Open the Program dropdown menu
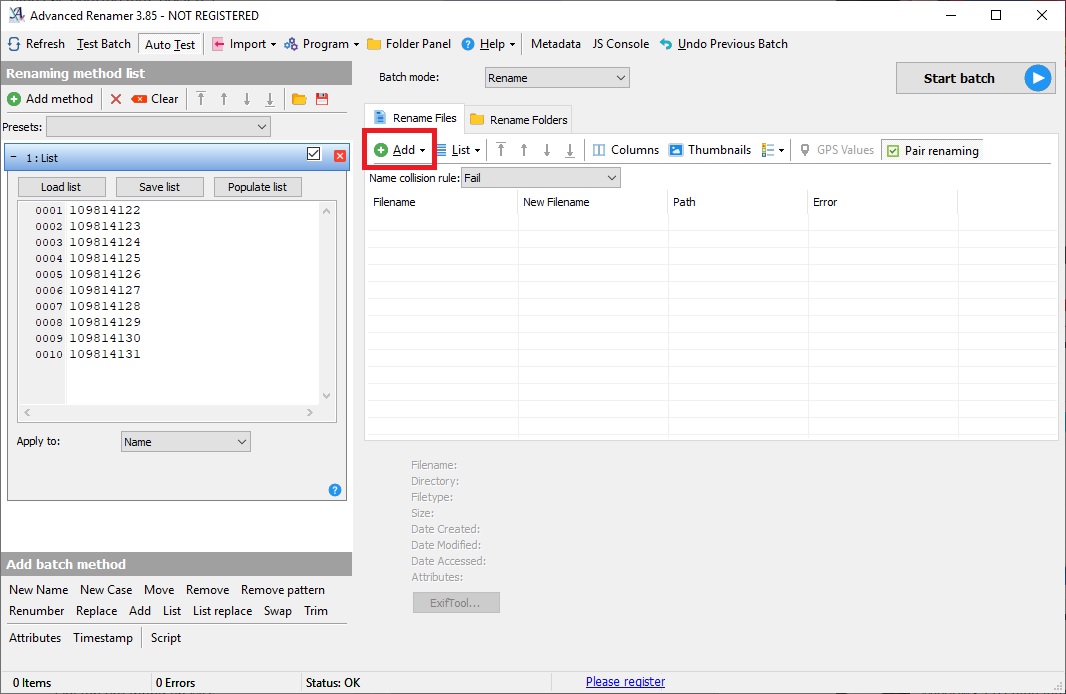Viewport: 1066px width, 694px height. (322, 44)
